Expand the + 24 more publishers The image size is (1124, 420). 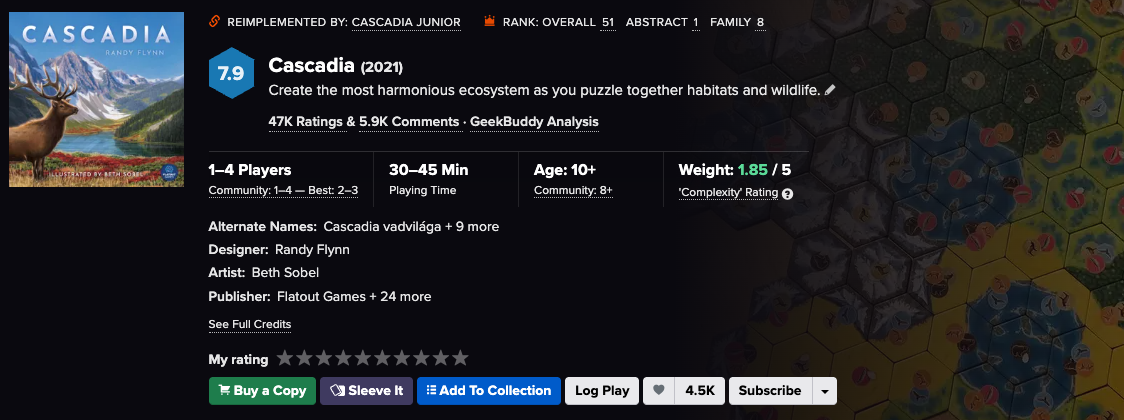401,296
